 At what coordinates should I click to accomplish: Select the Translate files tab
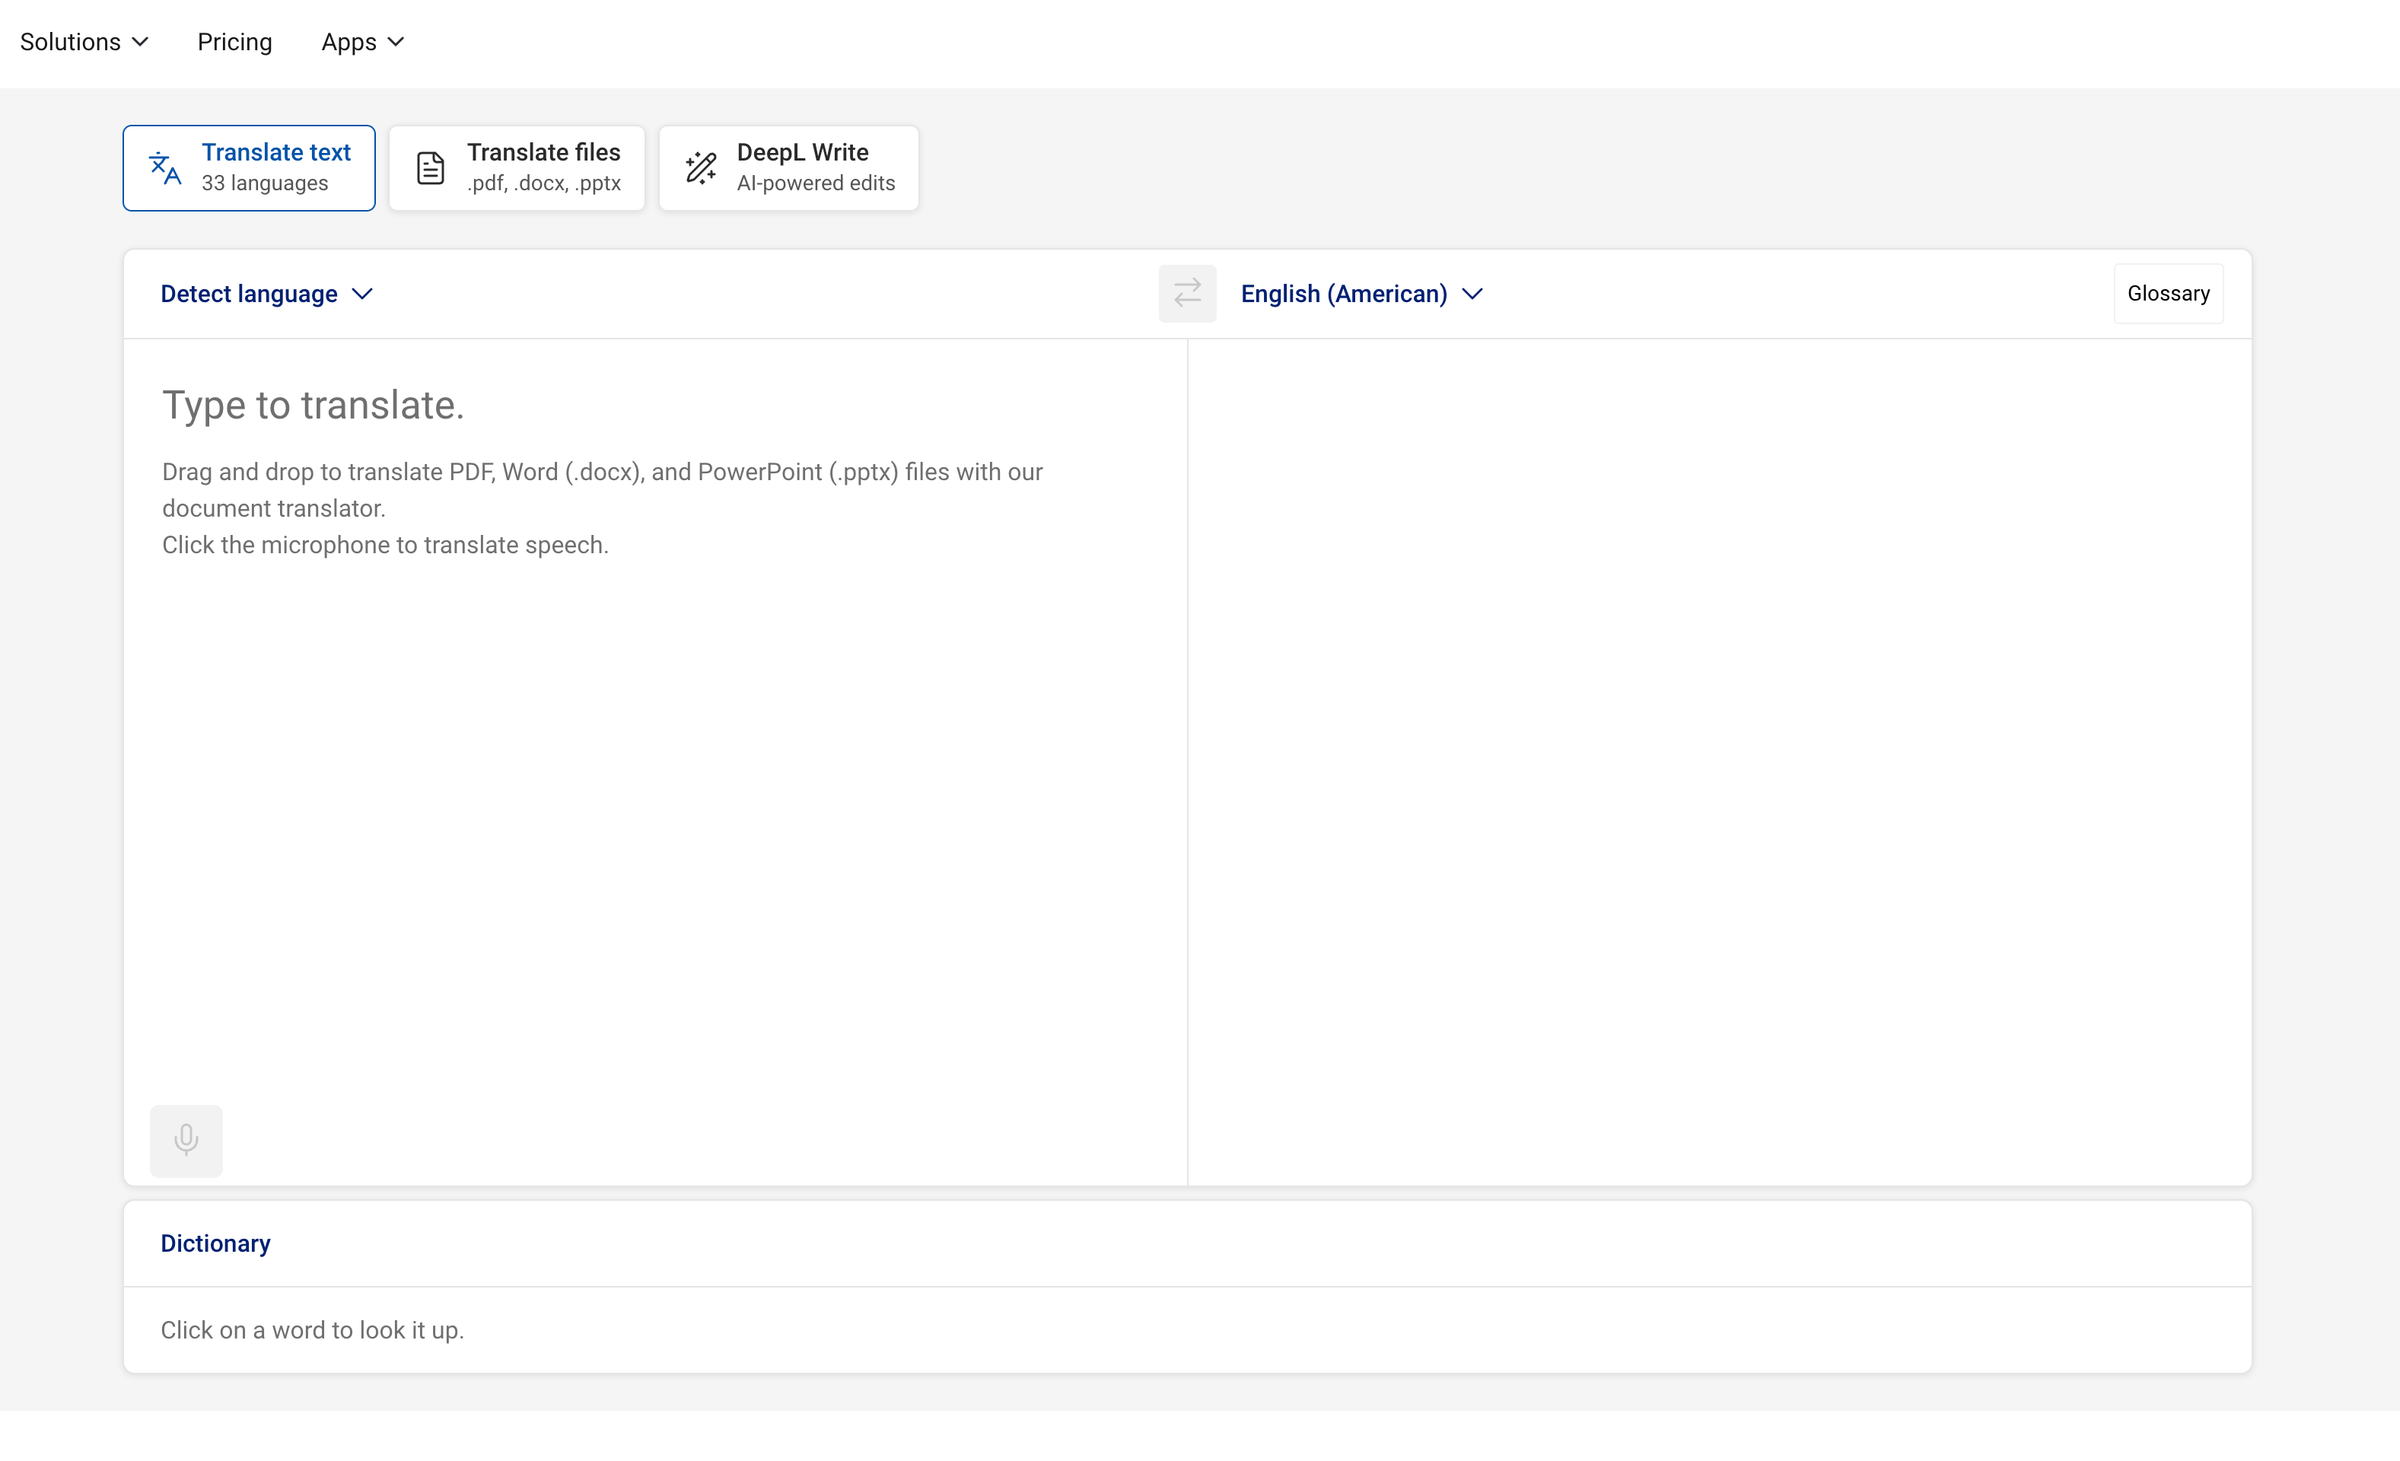click(x=518, y=168)
